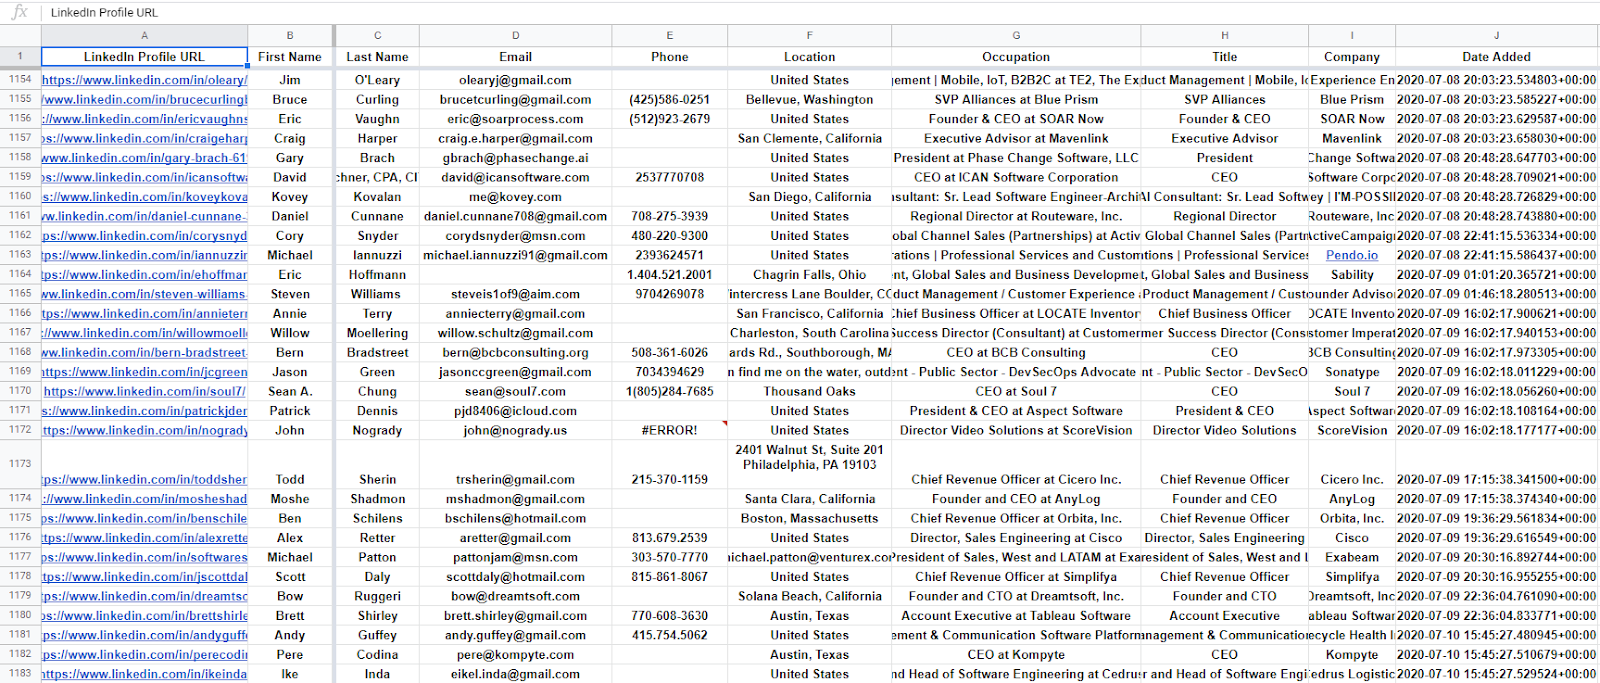Select the Chagrin Falls, Ohio location cell
The height and width of the screenshot is (683, 1600).
[809, 274]
